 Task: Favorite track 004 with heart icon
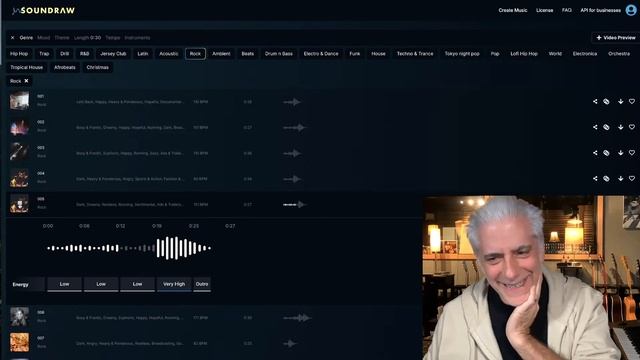632,178
